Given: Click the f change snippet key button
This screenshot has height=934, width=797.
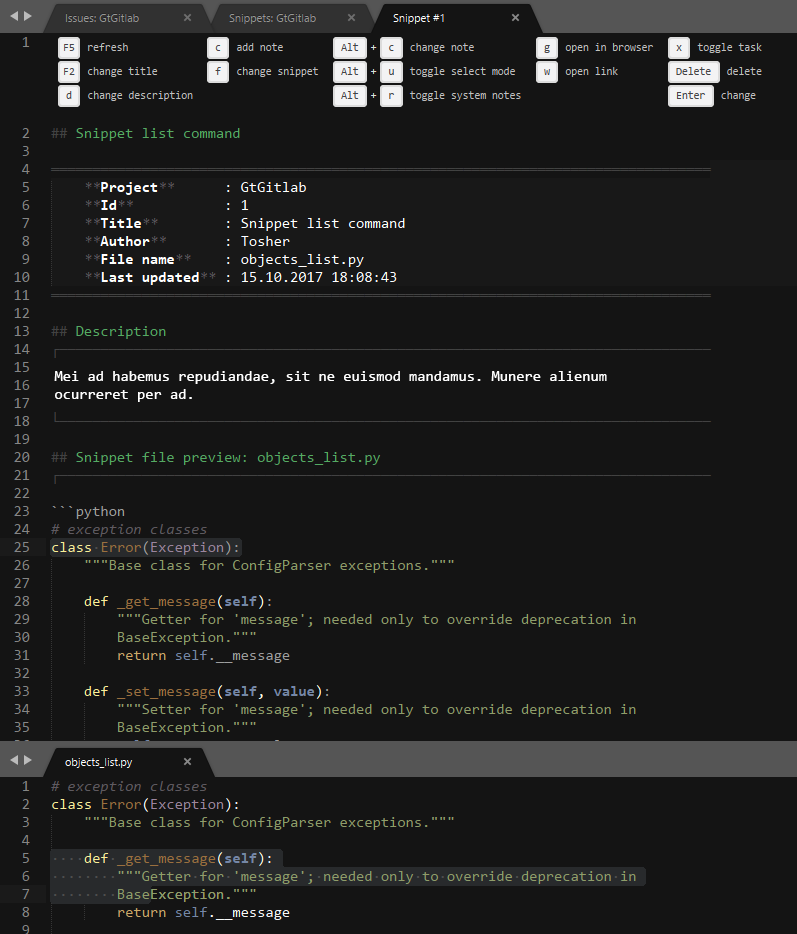Looking at the screenshot, I should tap(218, 71).
